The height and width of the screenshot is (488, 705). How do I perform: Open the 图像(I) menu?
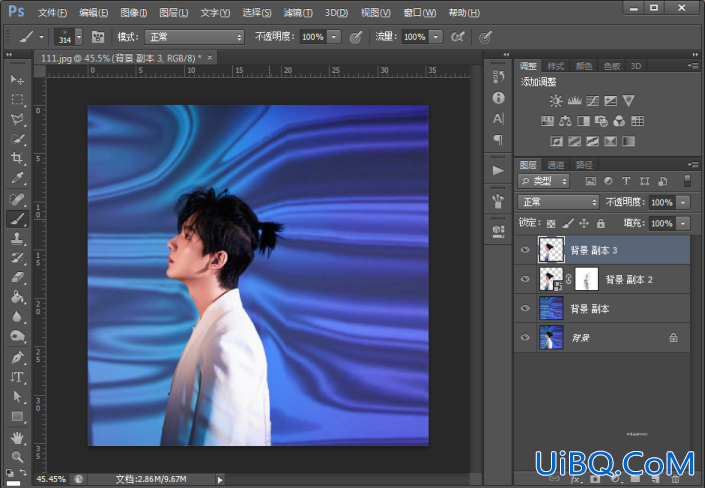[134, 13]
